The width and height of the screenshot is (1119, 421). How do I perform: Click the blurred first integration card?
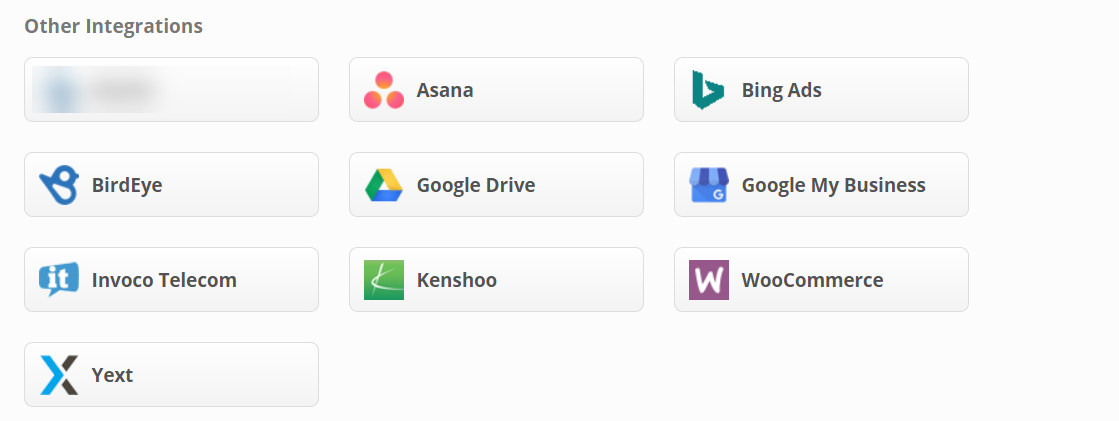[171, 90]
